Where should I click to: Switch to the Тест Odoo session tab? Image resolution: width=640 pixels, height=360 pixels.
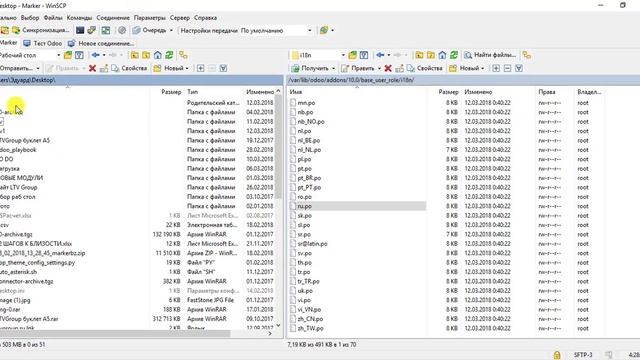click(43, 43)
